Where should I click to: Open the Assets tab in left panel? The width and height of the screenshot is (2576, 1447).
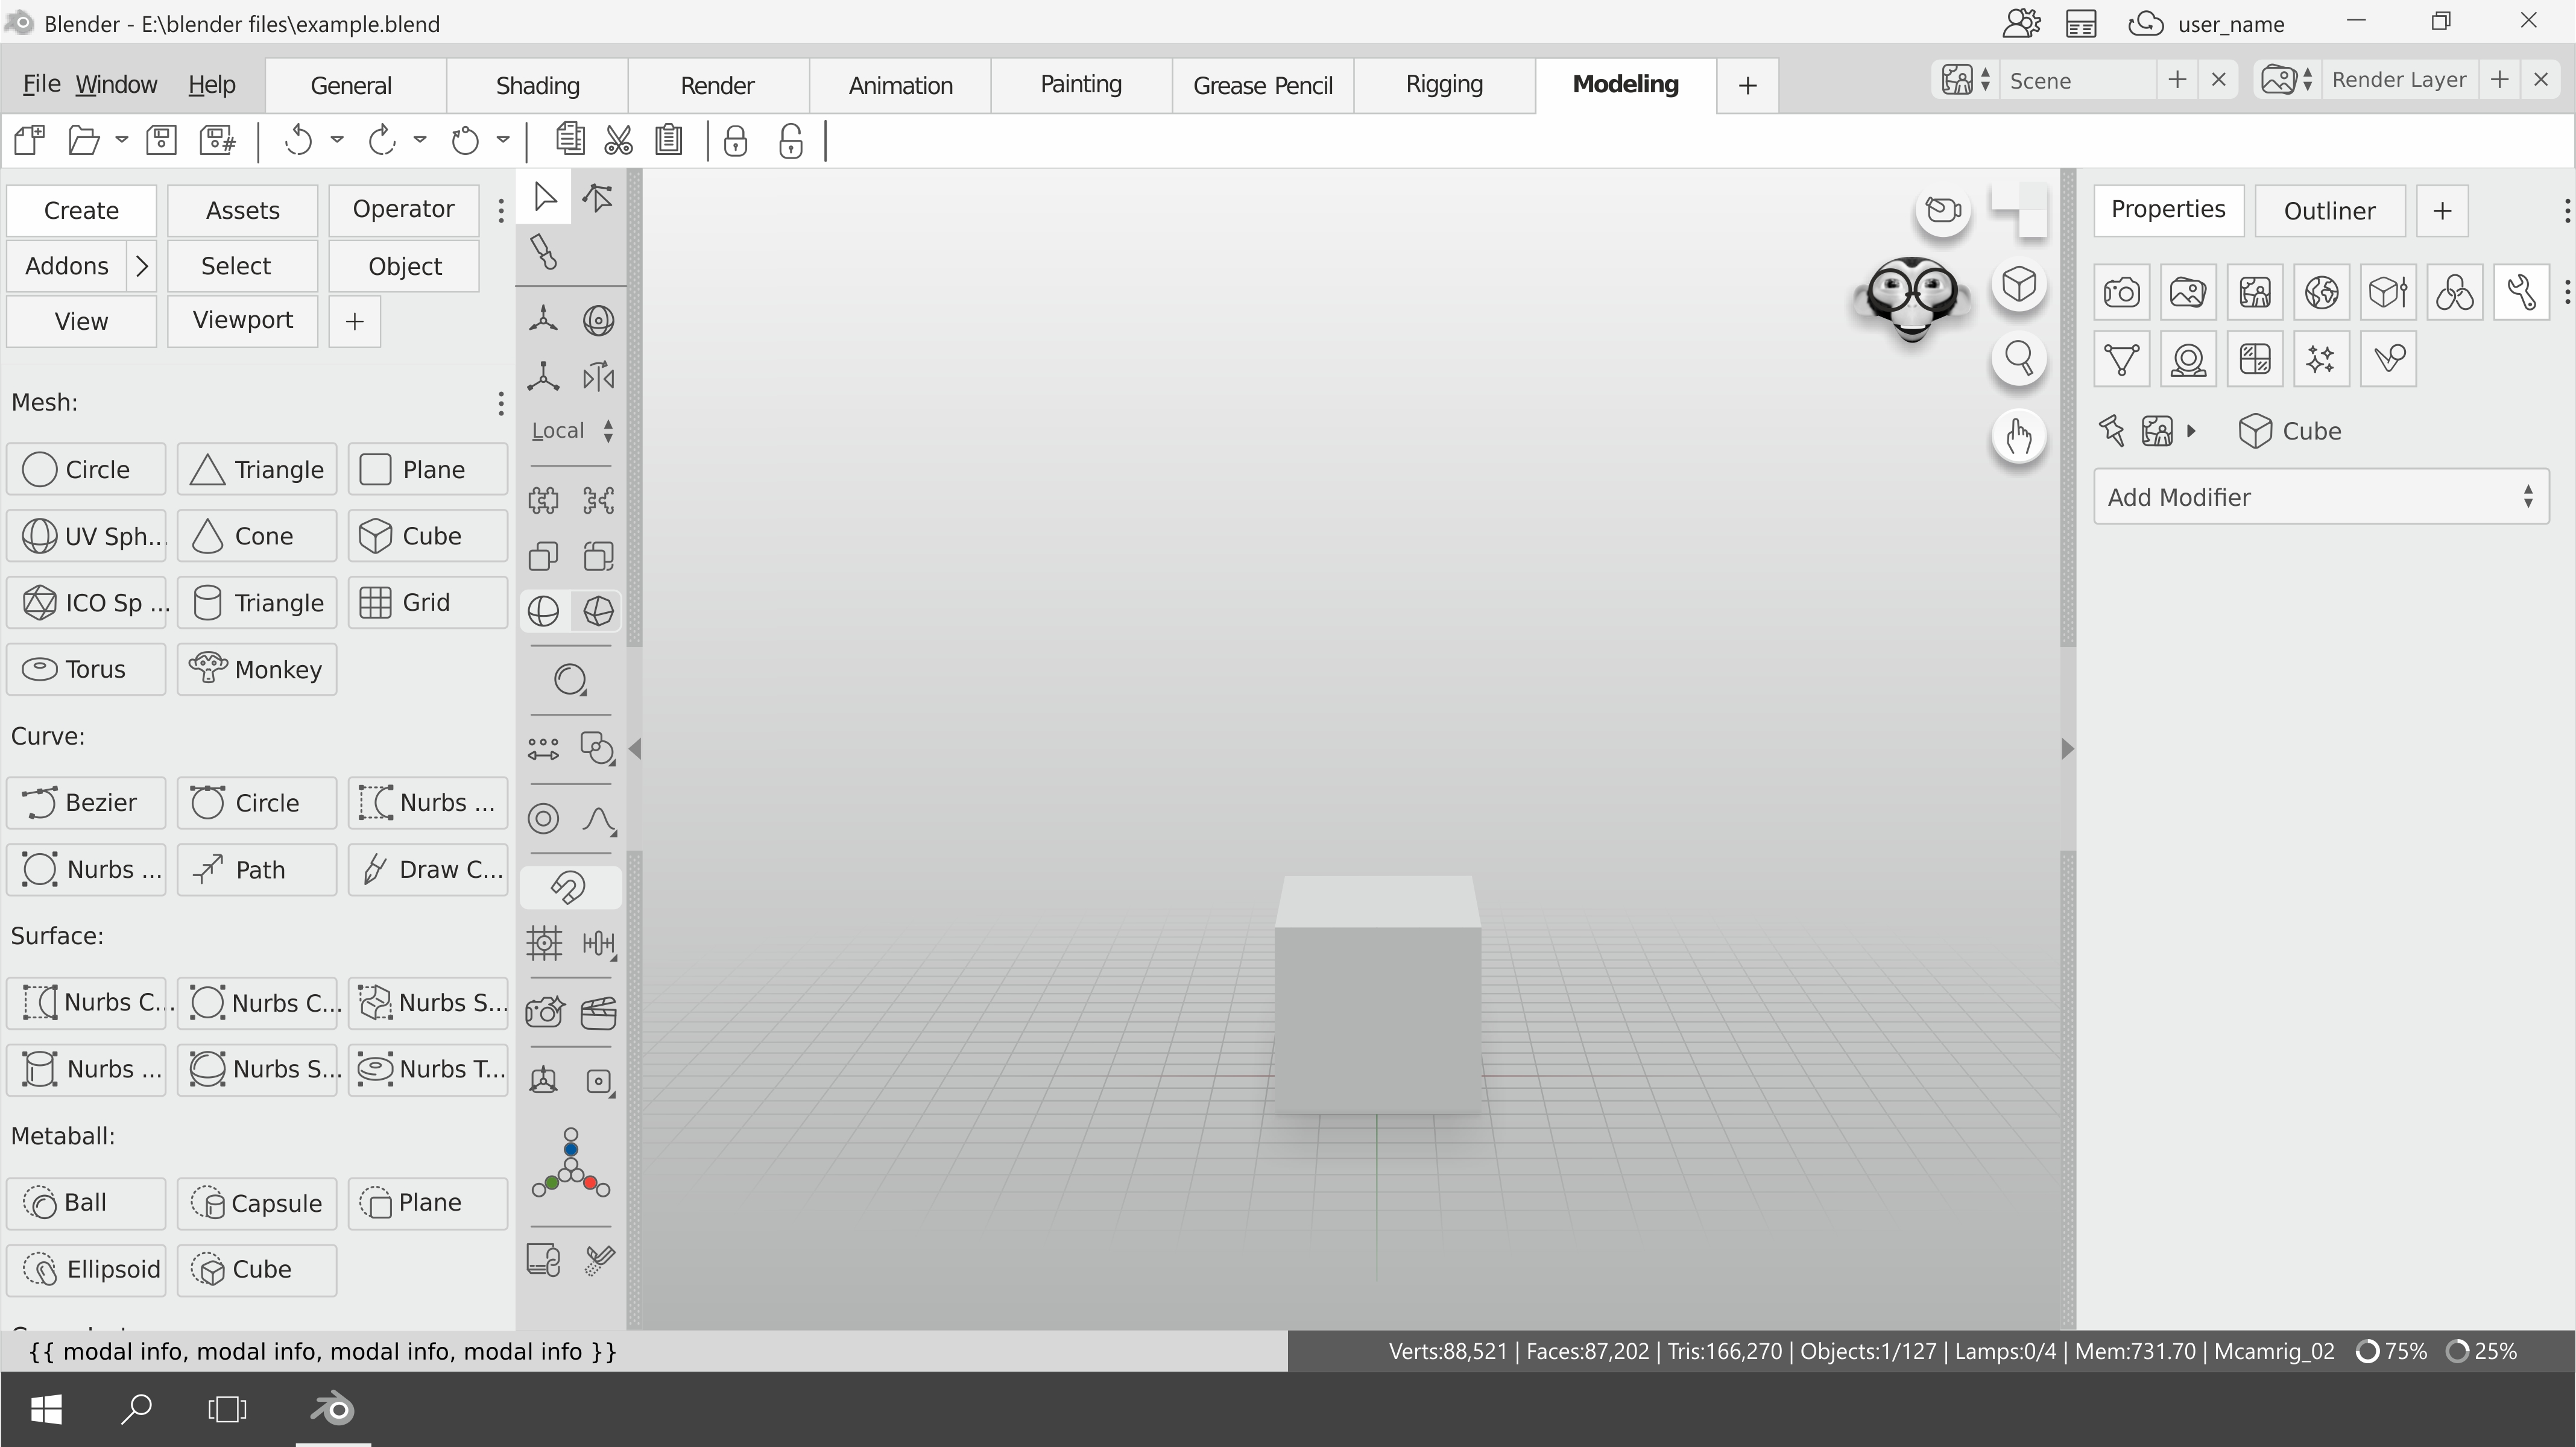[243, 210]
